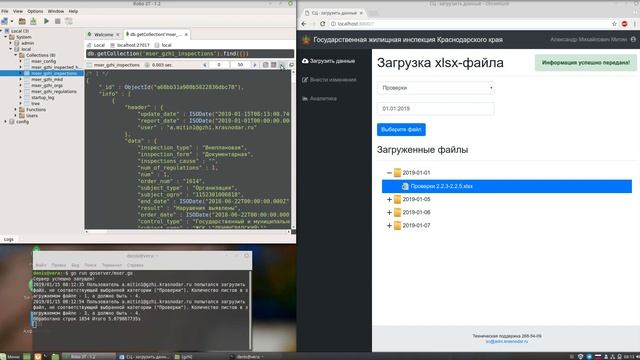Expand the 2019-01-05 folder
This screenshot has width=640, height=360.
point(389,200)
